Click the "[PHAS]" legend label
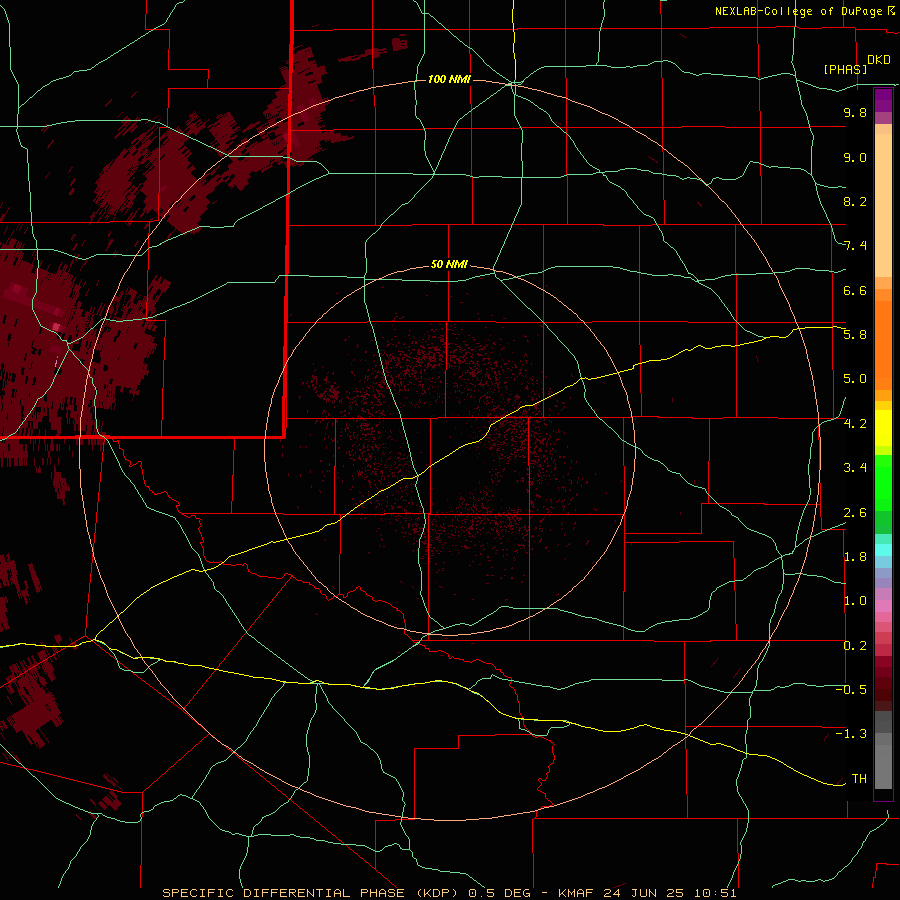Screen dimensions: 900x900 point(845,69)
